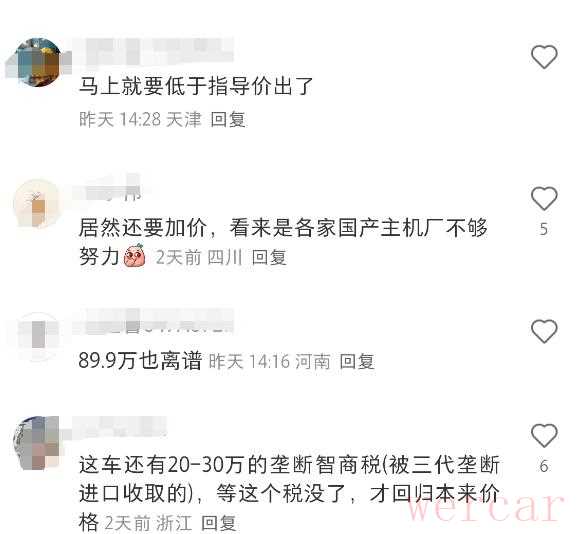Like the 89.9万也离谱 comment
Screen dimensions: 578x534
pyautogui.click(x=544, y=331)
